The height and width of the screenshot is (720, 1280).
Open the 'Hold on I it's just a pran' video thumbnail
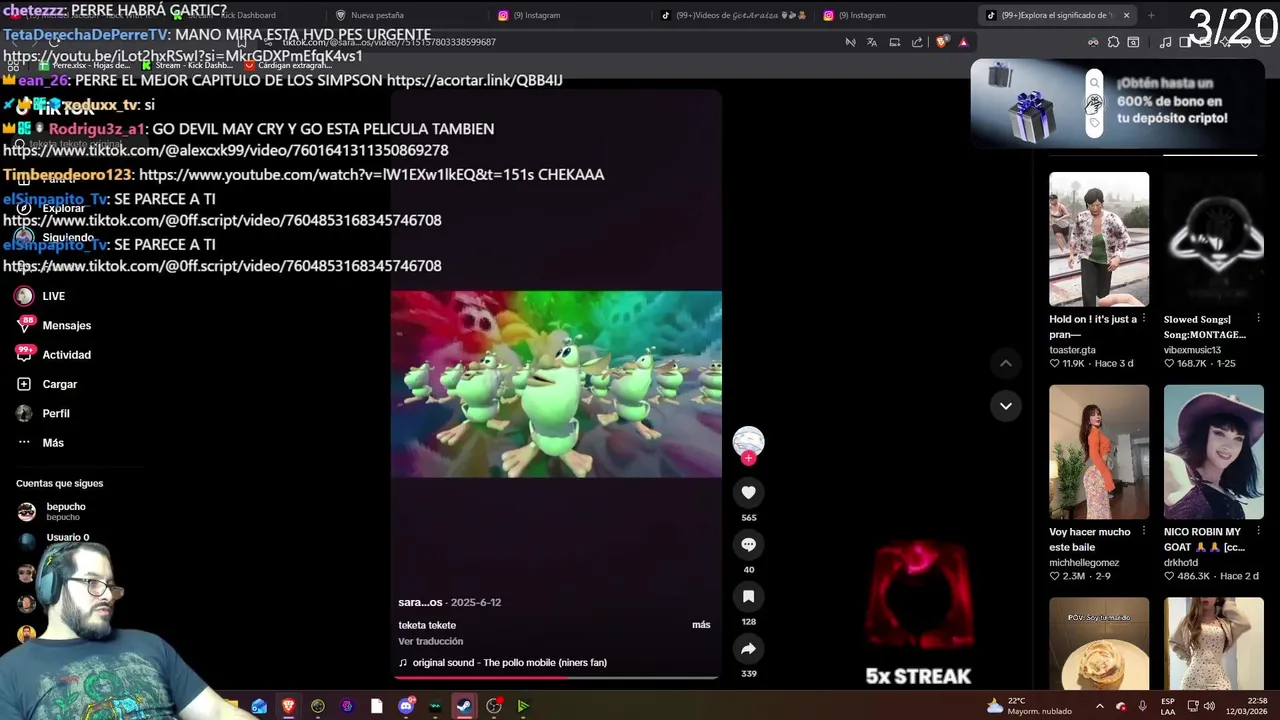pyautogui.click(x=1098, y=239)
